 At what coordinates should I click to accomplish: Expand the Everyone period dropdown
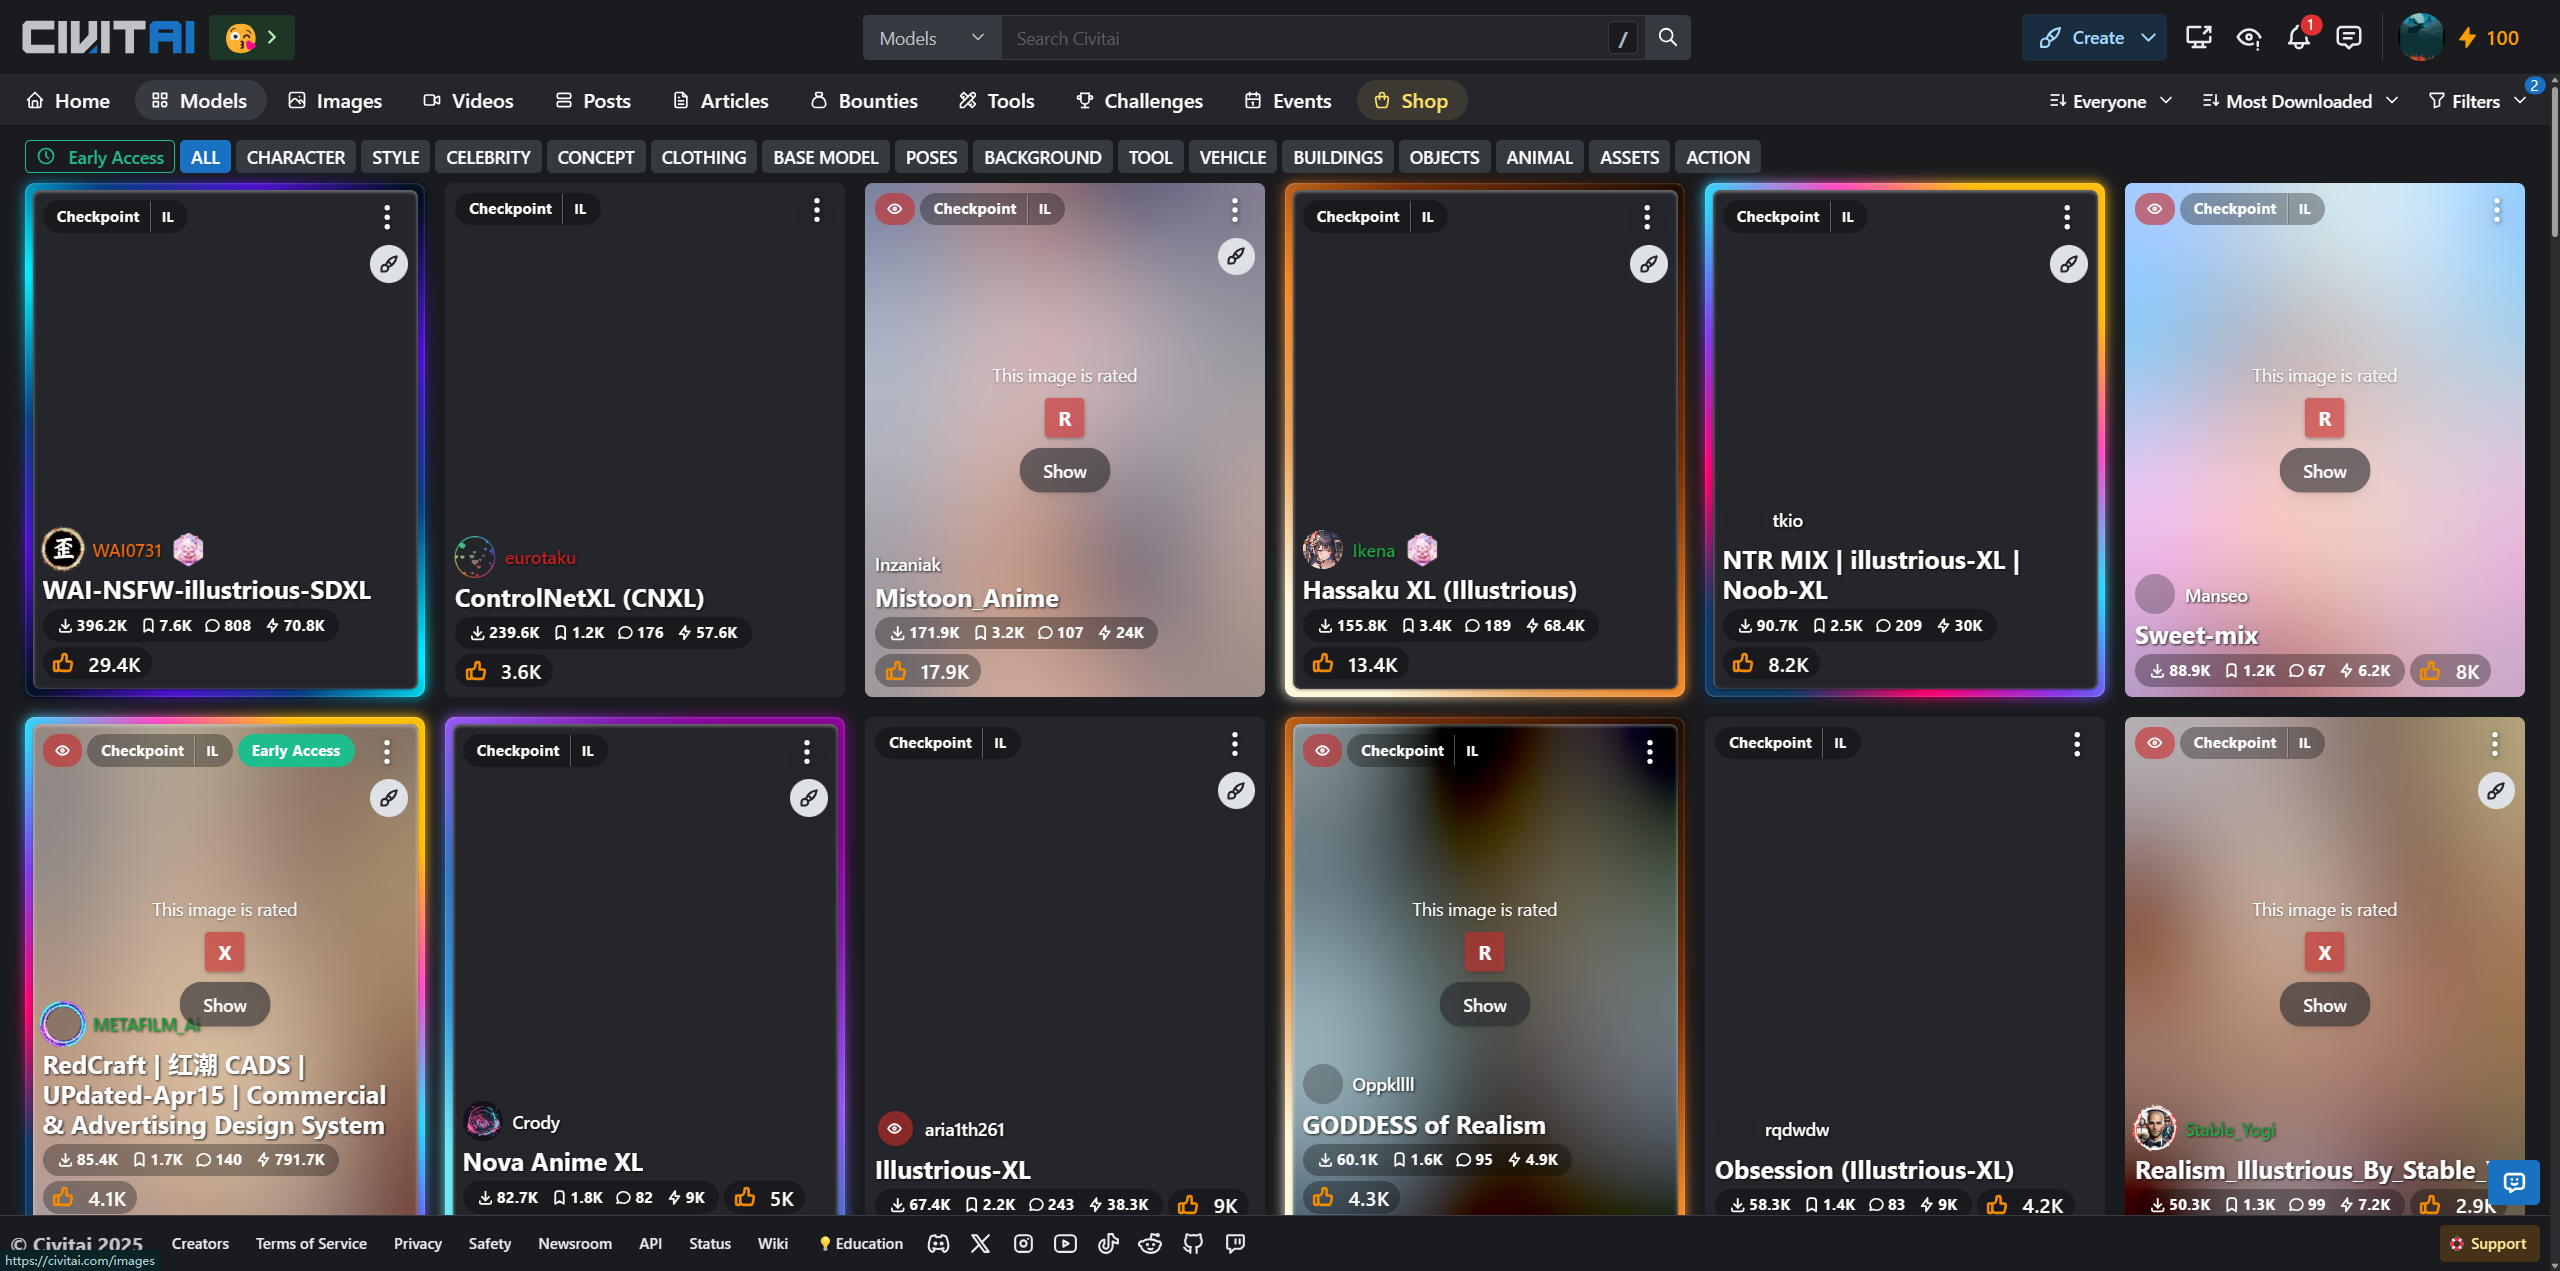pyautogui.click(x=2110, y=101)
